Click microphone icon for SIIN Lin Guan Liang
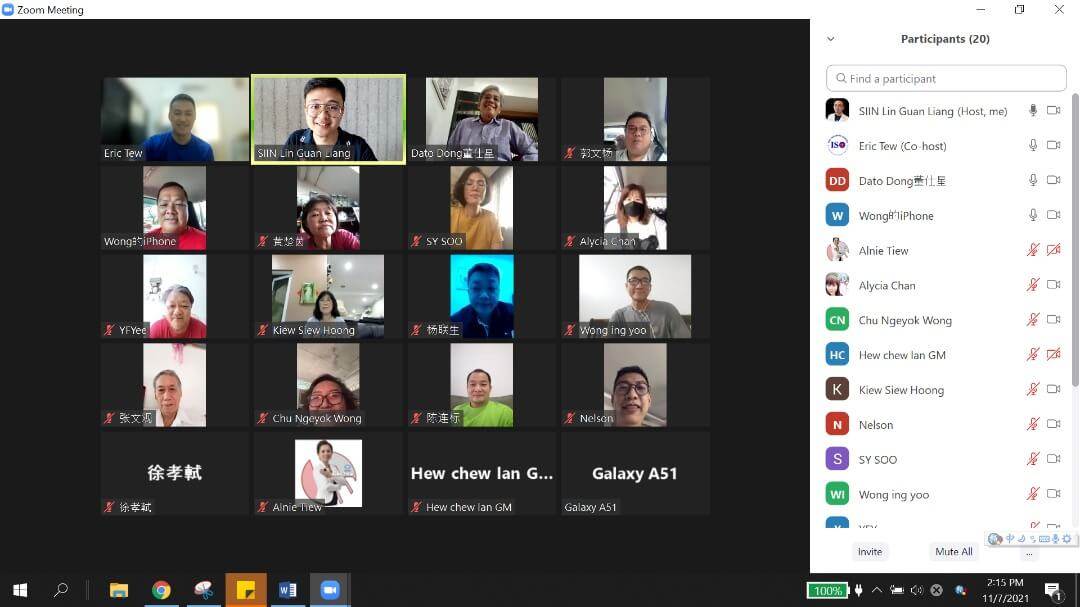1080x607 pixels. click(x=1033, y=111)
